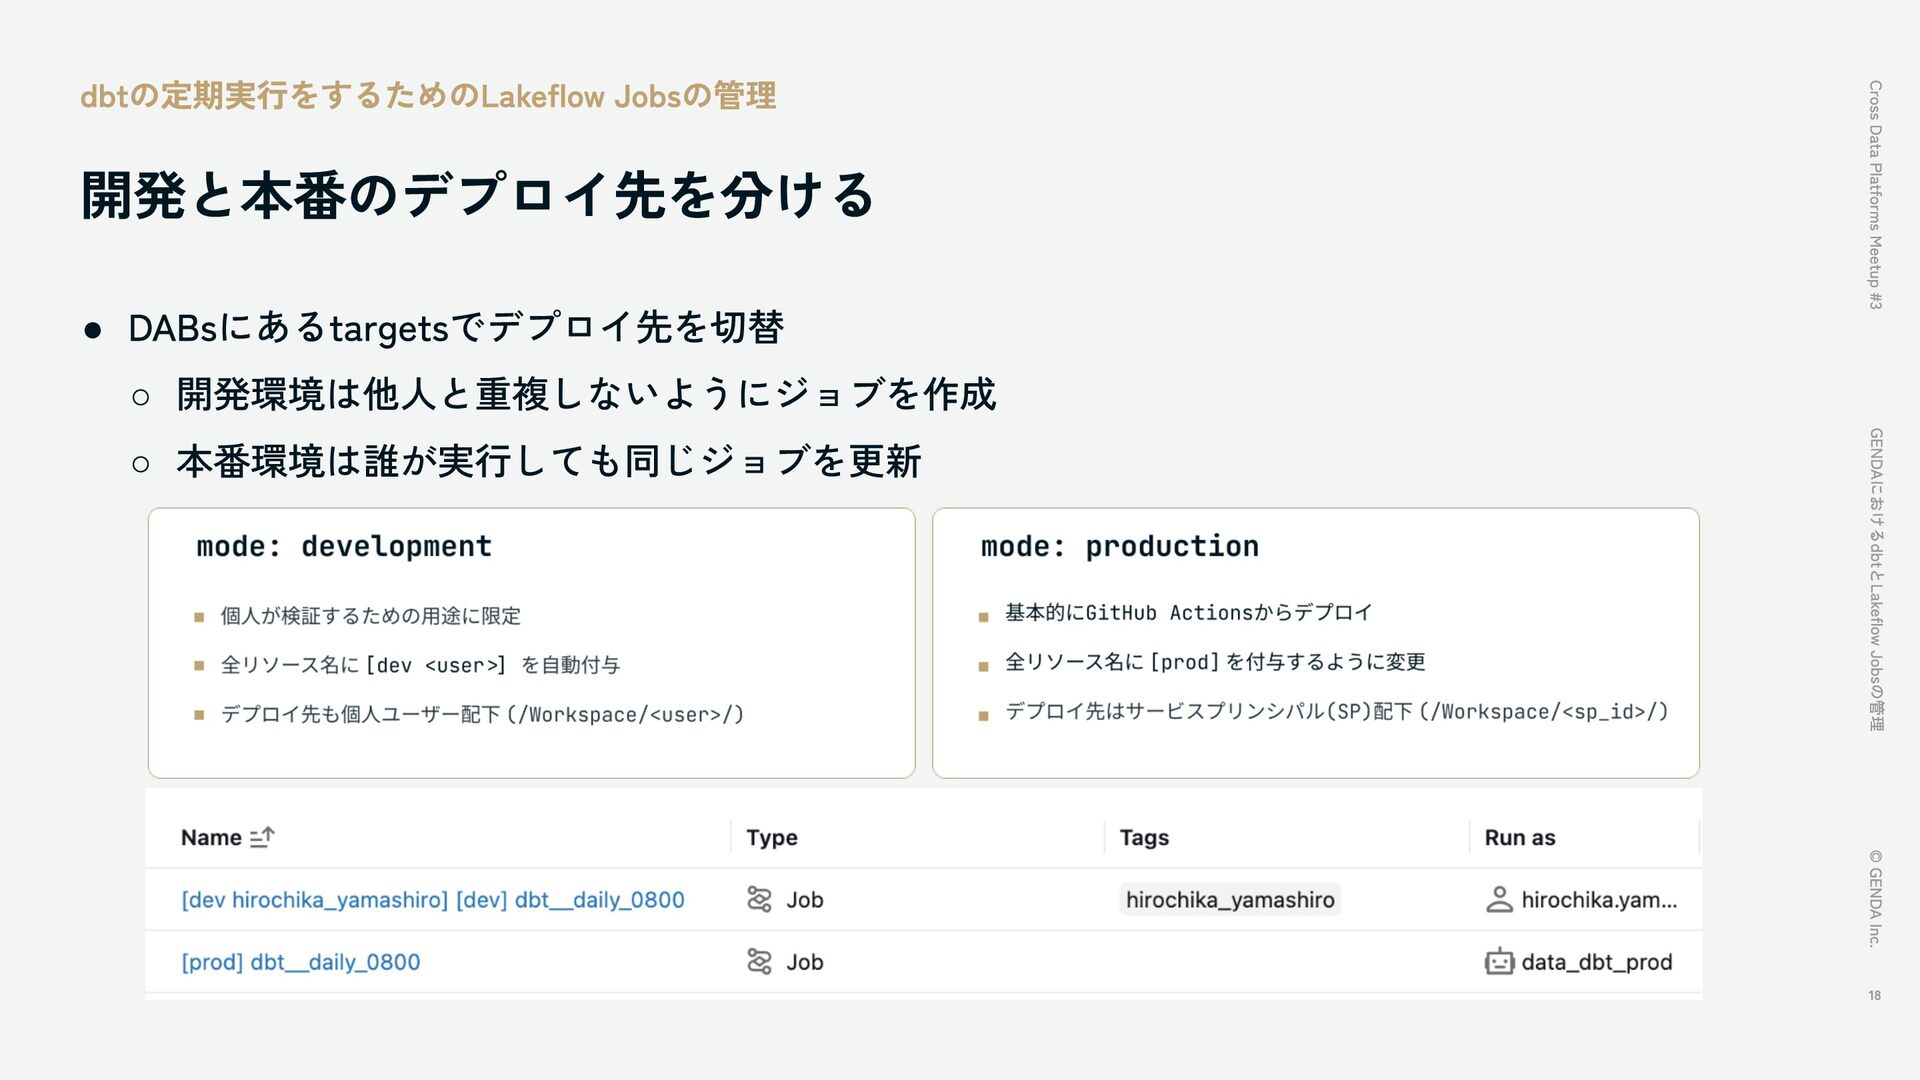Click the mode: development card heading

[345, 547]
